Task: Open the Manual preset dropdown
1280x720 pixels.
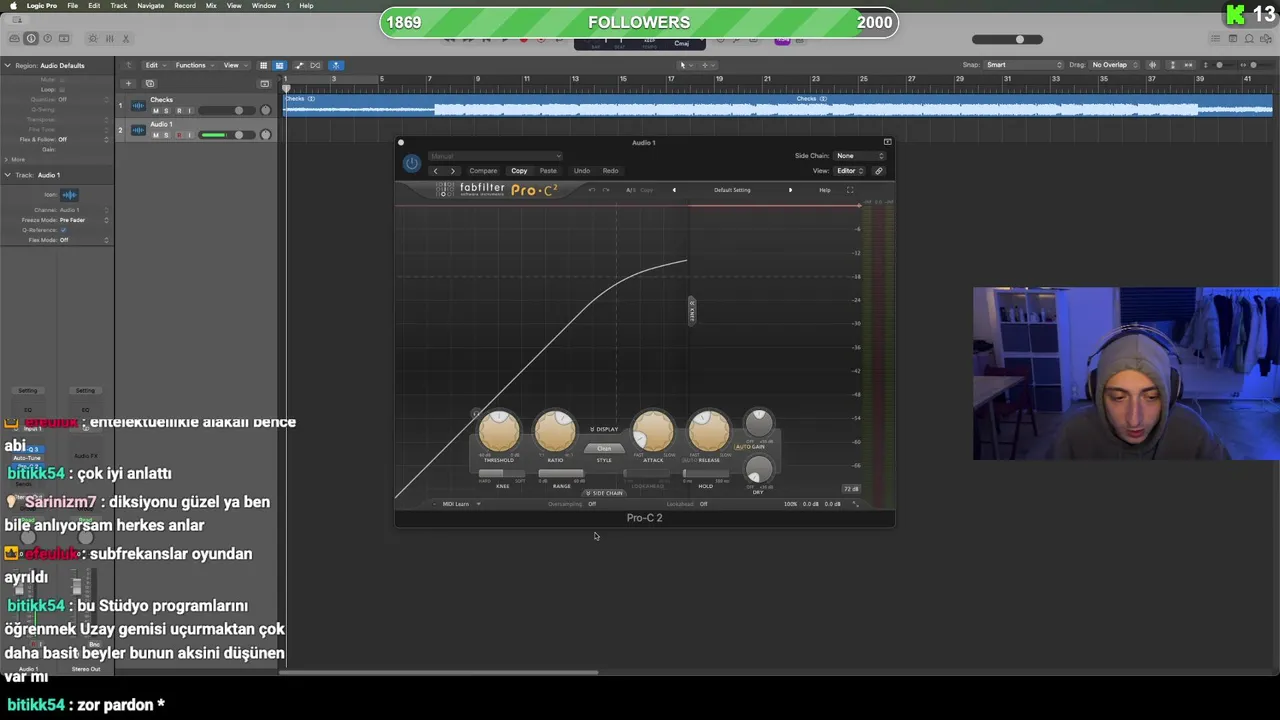Action: click(x=495, y=156)
